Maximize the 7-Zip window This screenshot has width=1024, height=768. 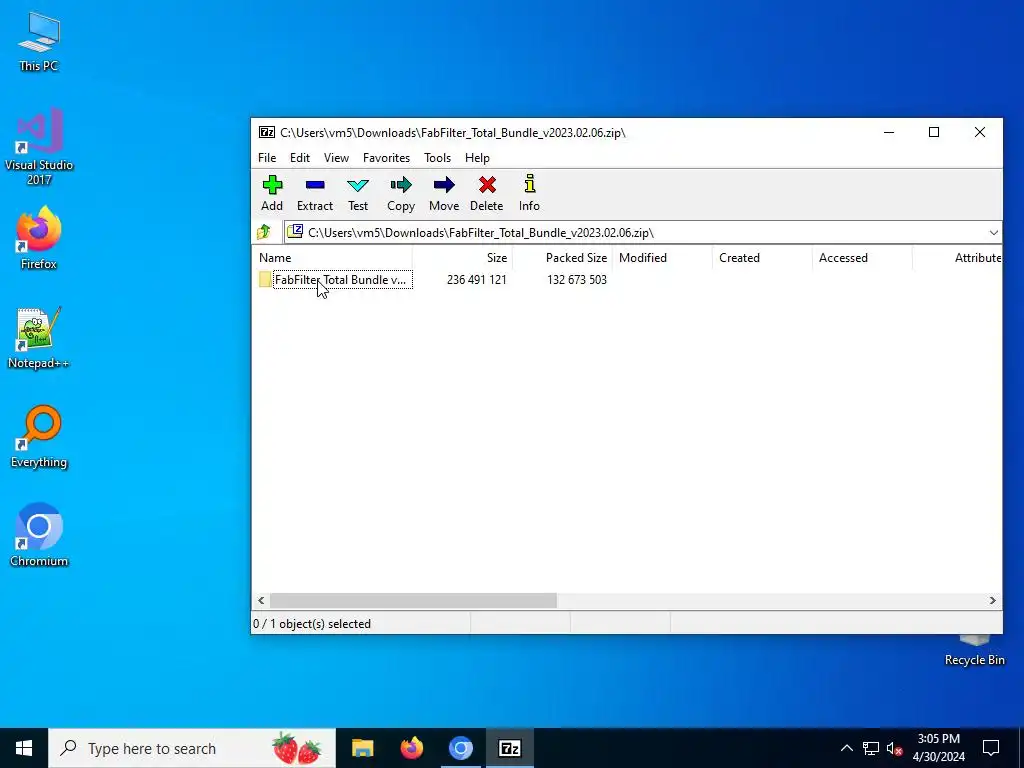point(934,133)
